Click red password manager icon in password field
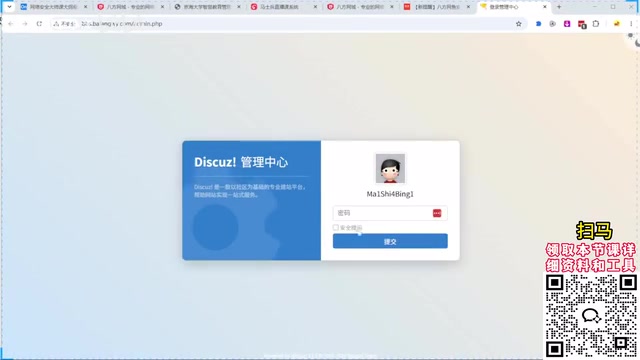The height and width of the screenshot is (360, 640). pos(437,213)
